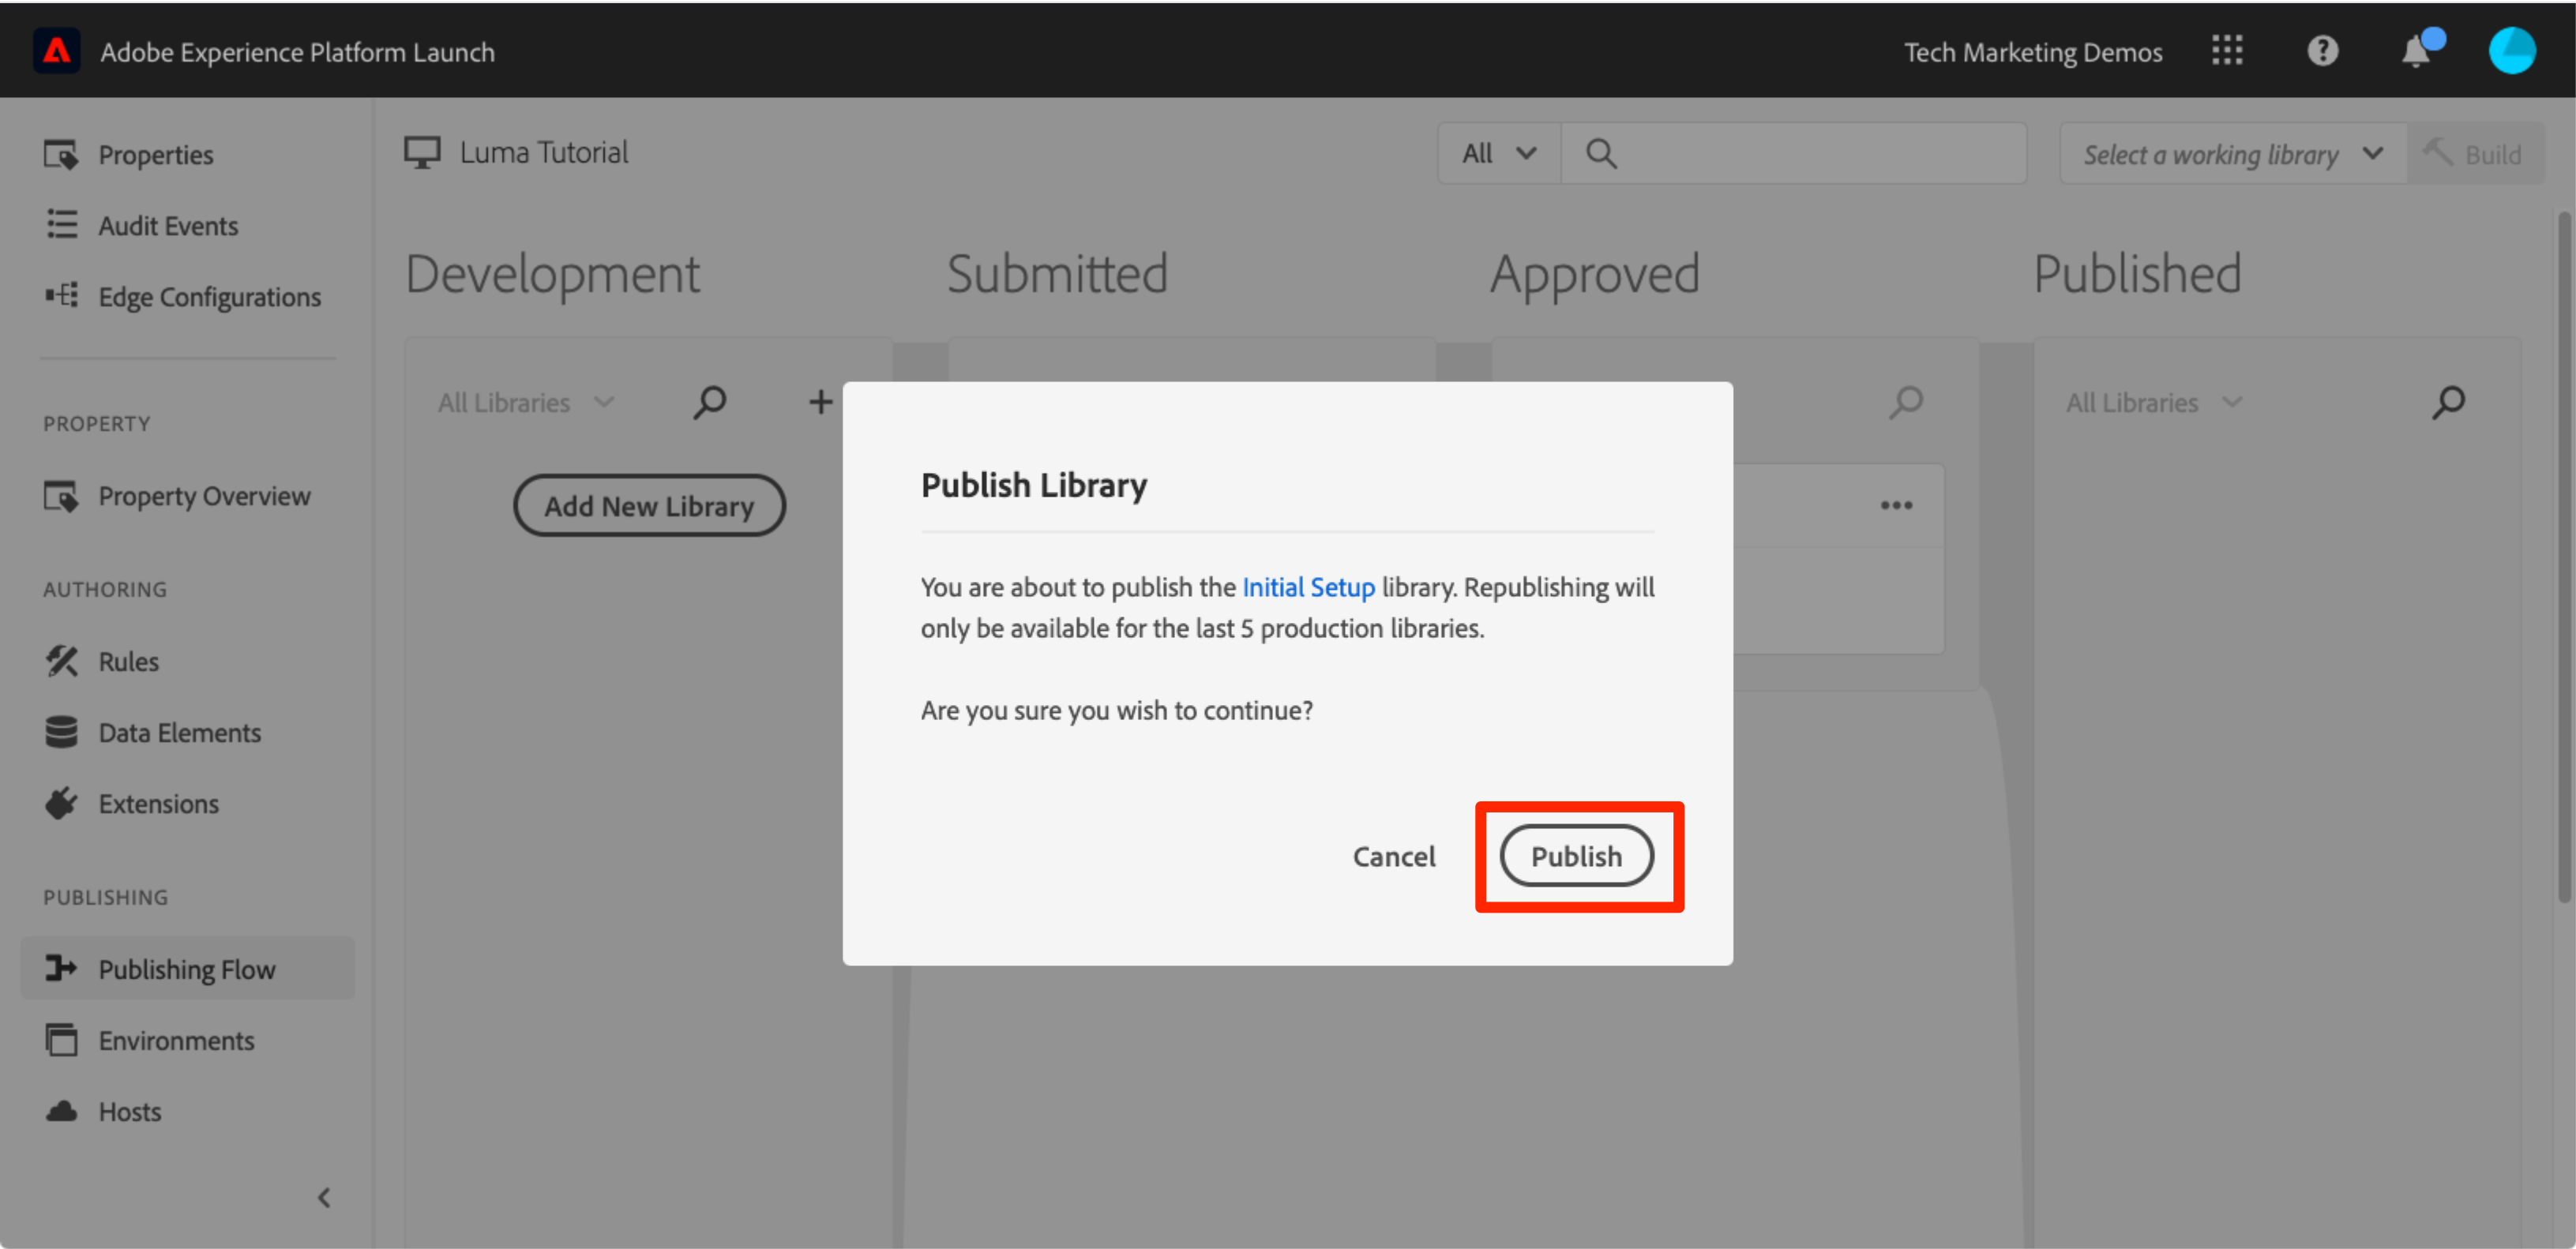Screen dimensions: 2576x1249
Task: Click search icon in Published column
Action: coord(2448,402)
